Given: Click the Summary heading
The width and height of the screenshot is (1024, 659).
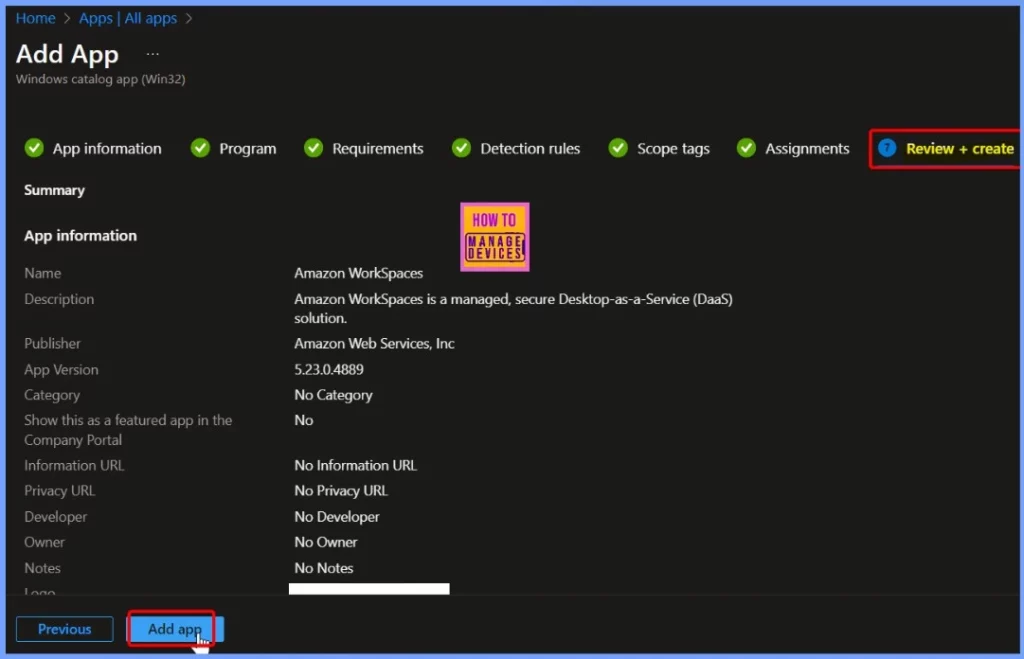Looking at the screenshot, I should [x=54, y=190].
